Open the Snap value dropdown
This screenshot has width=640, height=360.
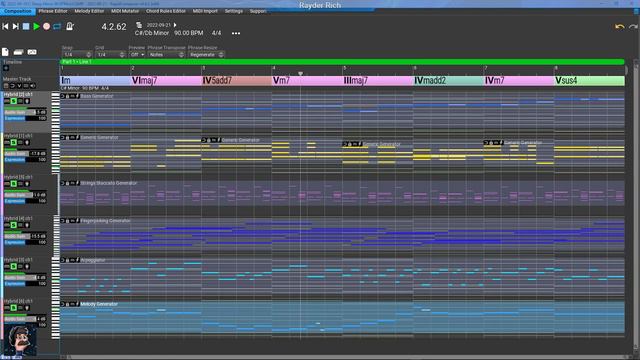77,54
